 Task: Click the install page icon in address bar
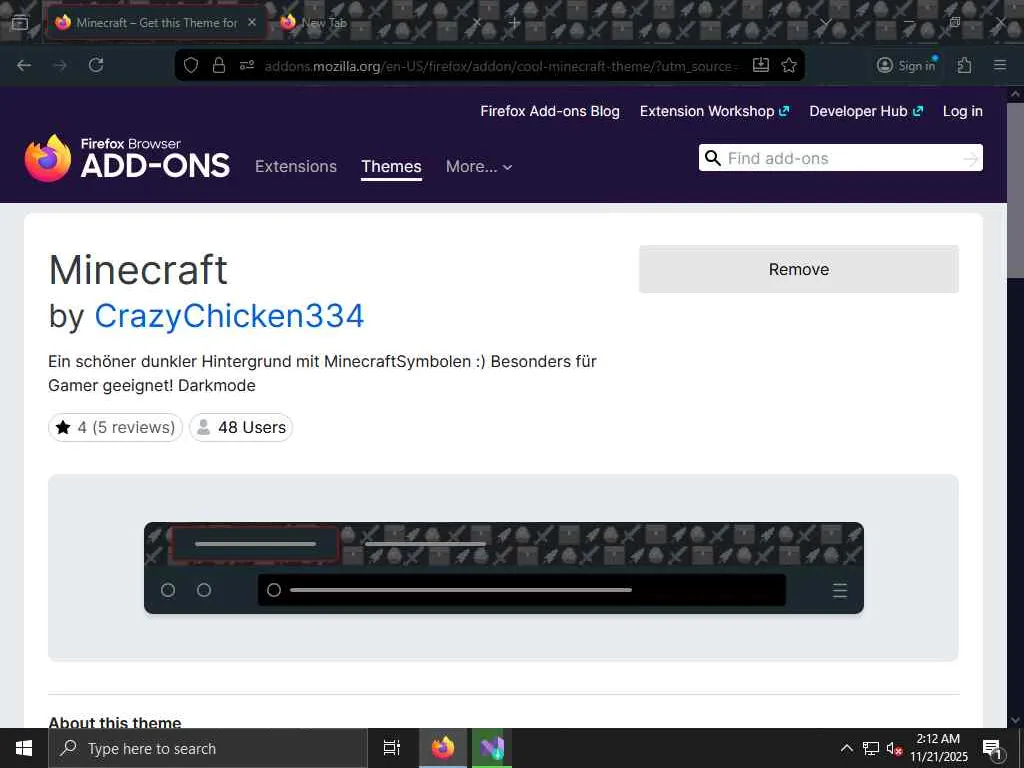[x=761, y=65]
